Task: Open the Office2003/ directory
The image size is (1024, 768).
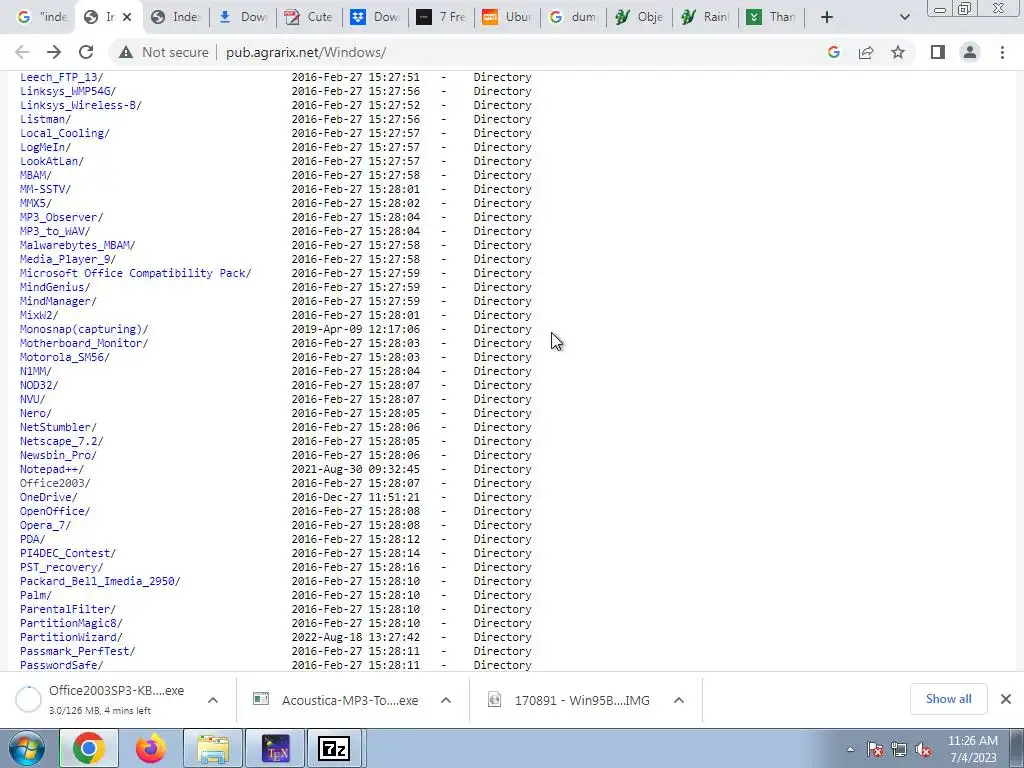Action: pos(55,483)
